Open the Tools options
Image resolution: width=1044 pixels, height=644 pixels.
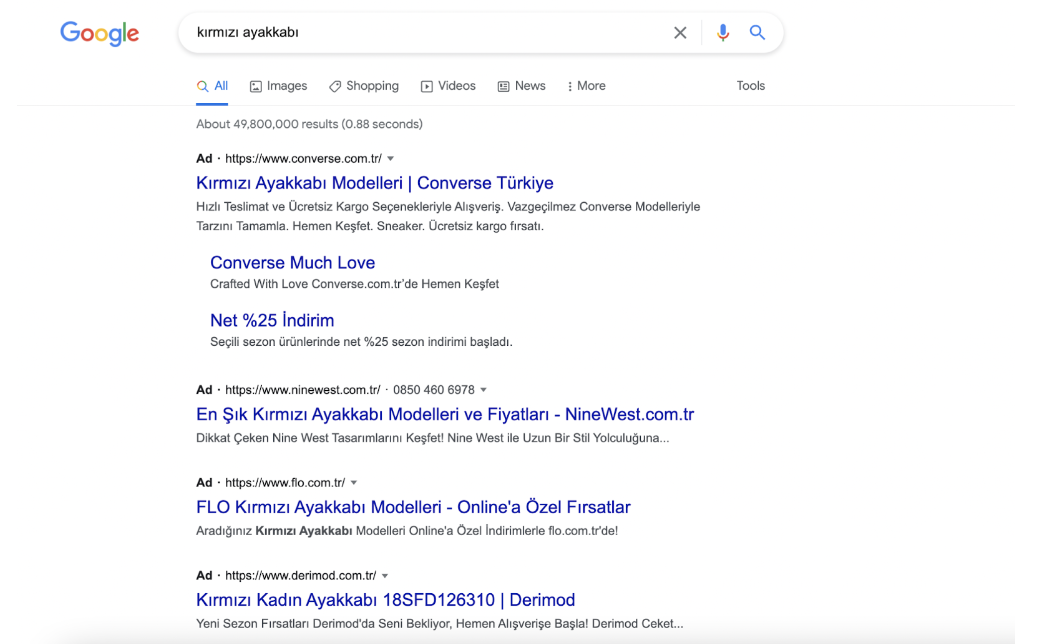click(750, 86)
